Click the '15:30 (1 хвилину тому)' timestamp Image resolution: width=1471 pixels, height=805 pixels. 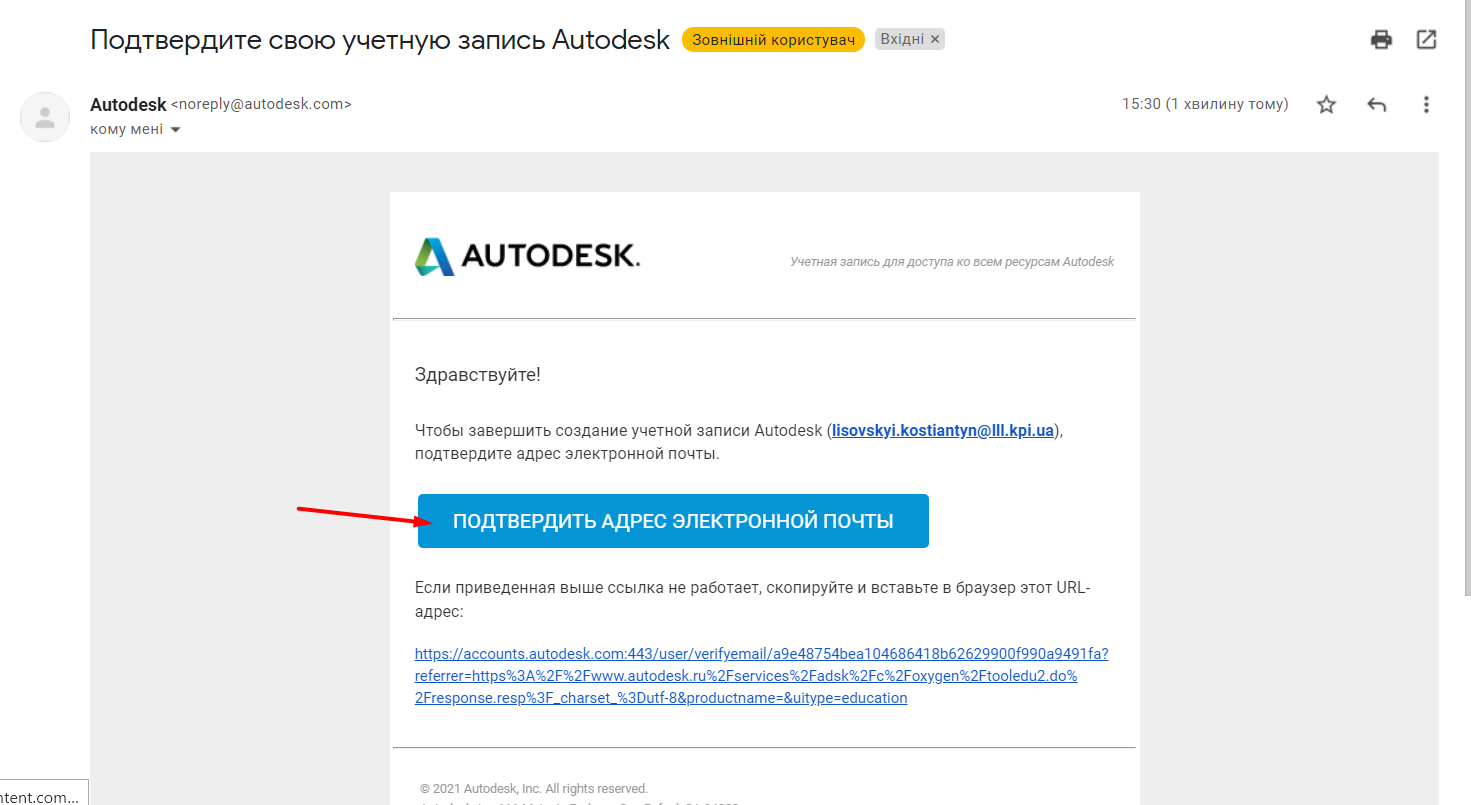(x=1205, y=104)
